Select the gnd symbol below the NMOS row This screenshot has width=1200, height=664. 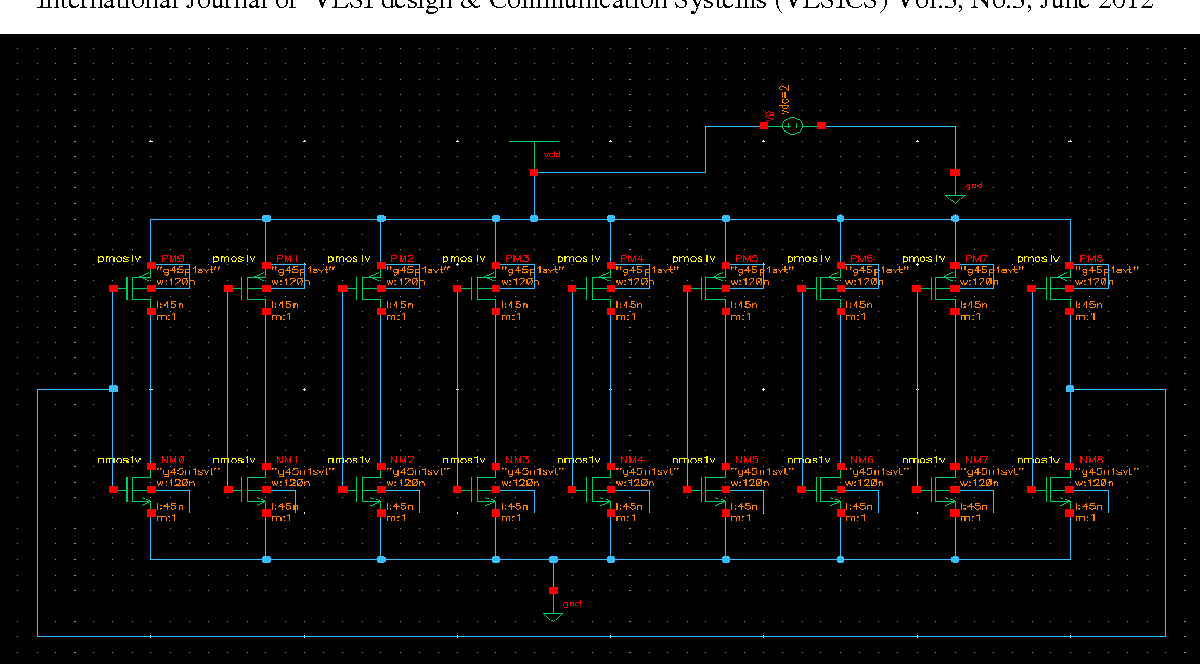(552, 615)
